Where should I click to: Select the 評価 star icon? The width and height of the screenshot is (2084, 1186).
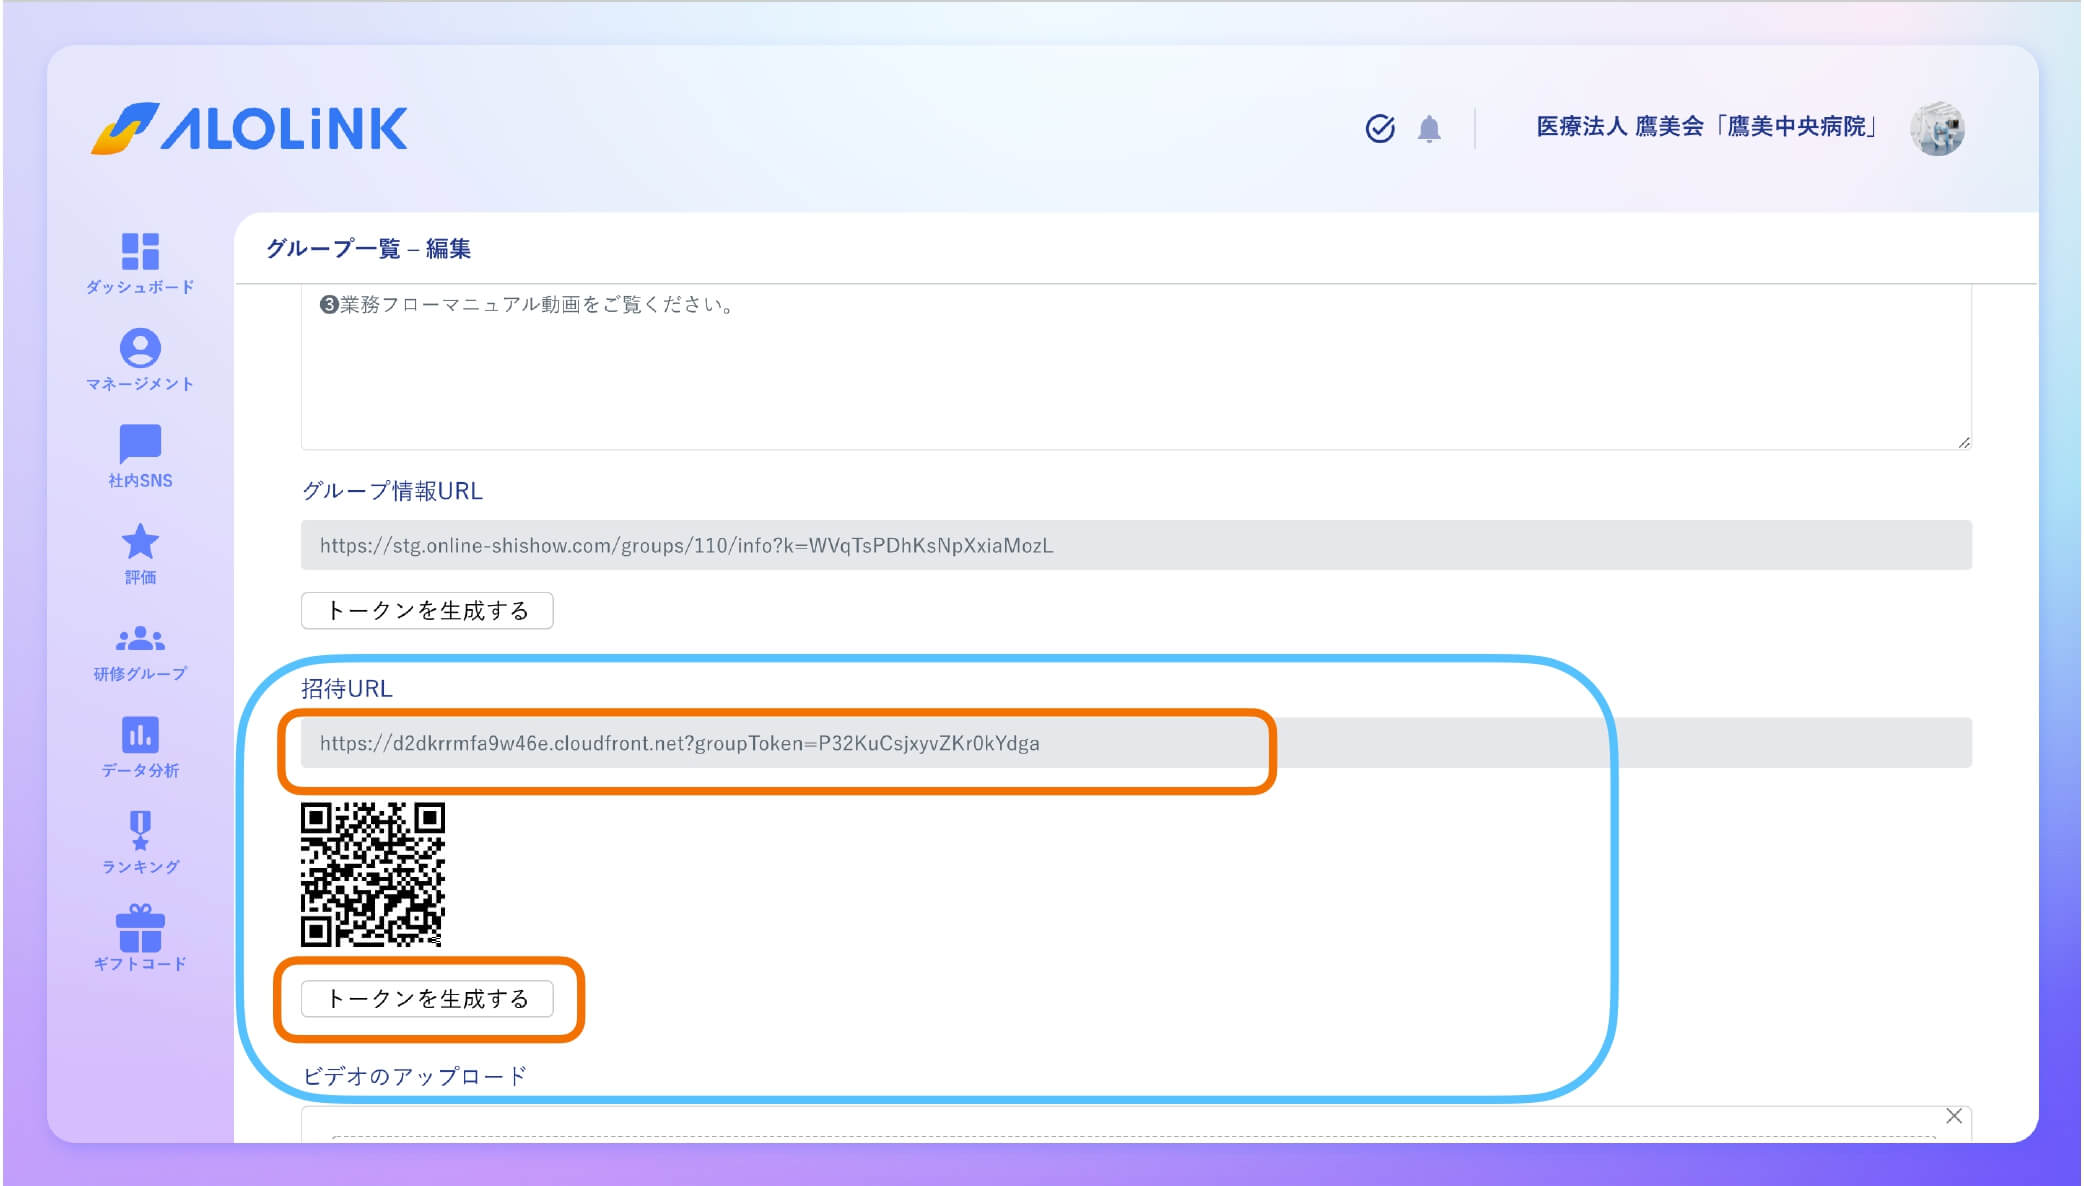[x=140, y=541]
